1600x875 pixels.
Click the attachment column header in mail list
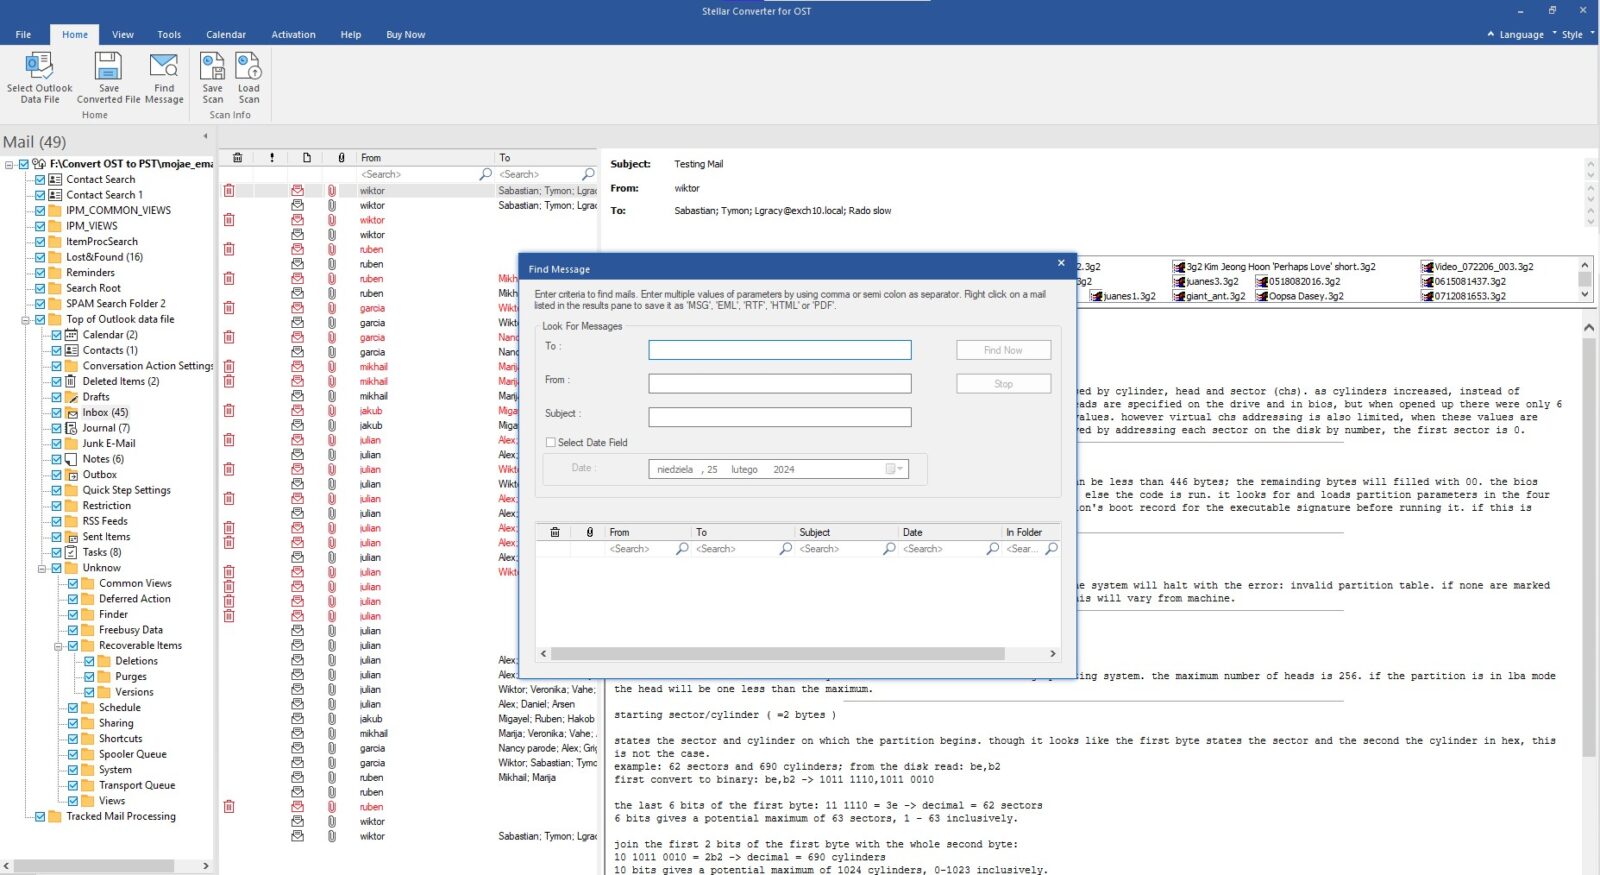click(341, 158)
